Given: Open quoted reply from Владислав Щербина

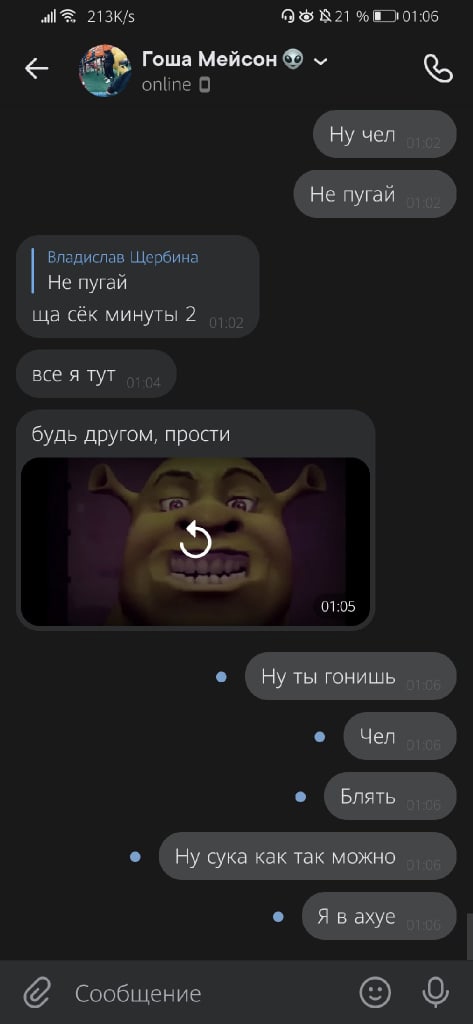Looking at the screenshot, I should [123, 270].
